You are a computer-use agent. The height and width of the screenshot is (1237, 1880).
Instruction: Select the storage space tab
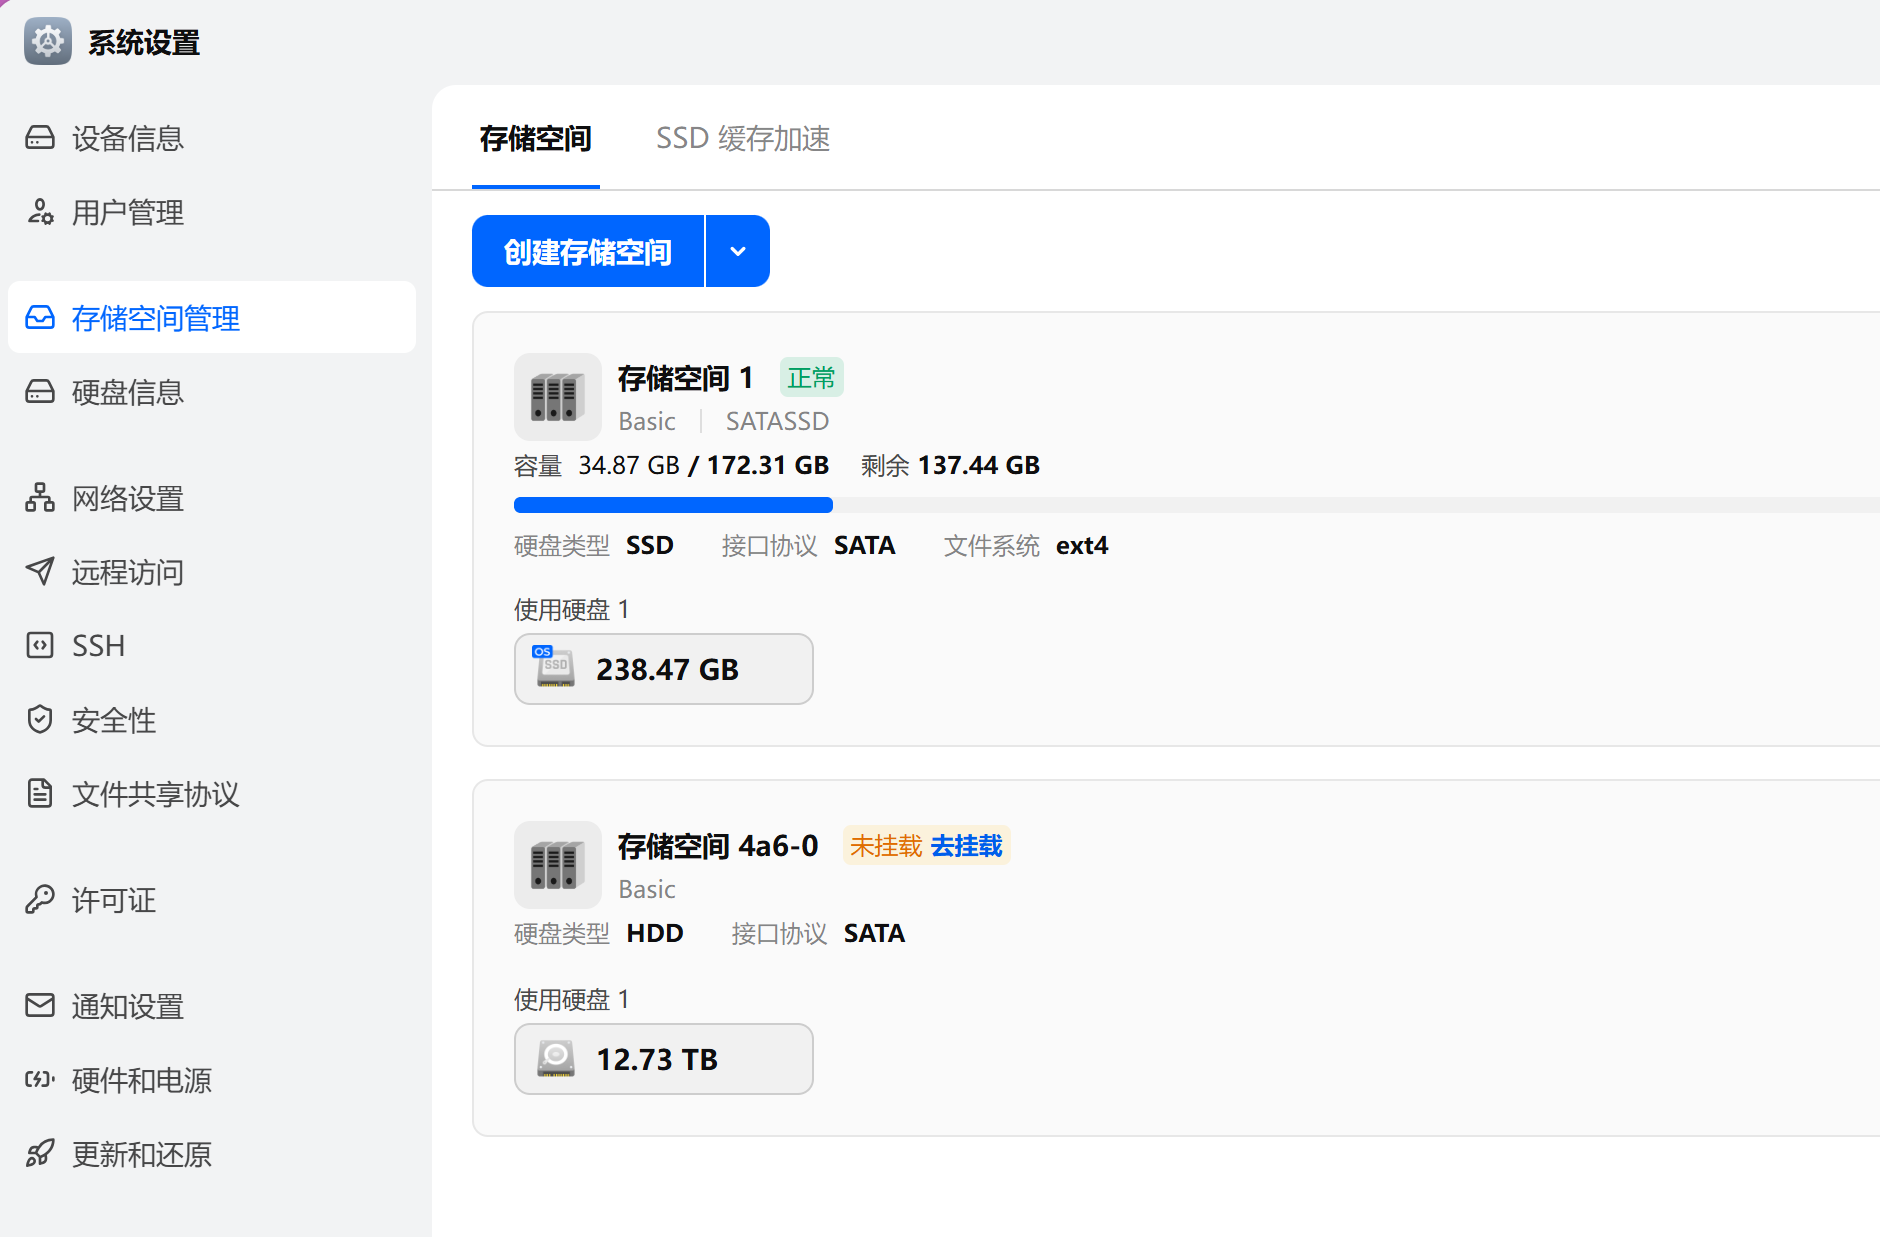535,139
